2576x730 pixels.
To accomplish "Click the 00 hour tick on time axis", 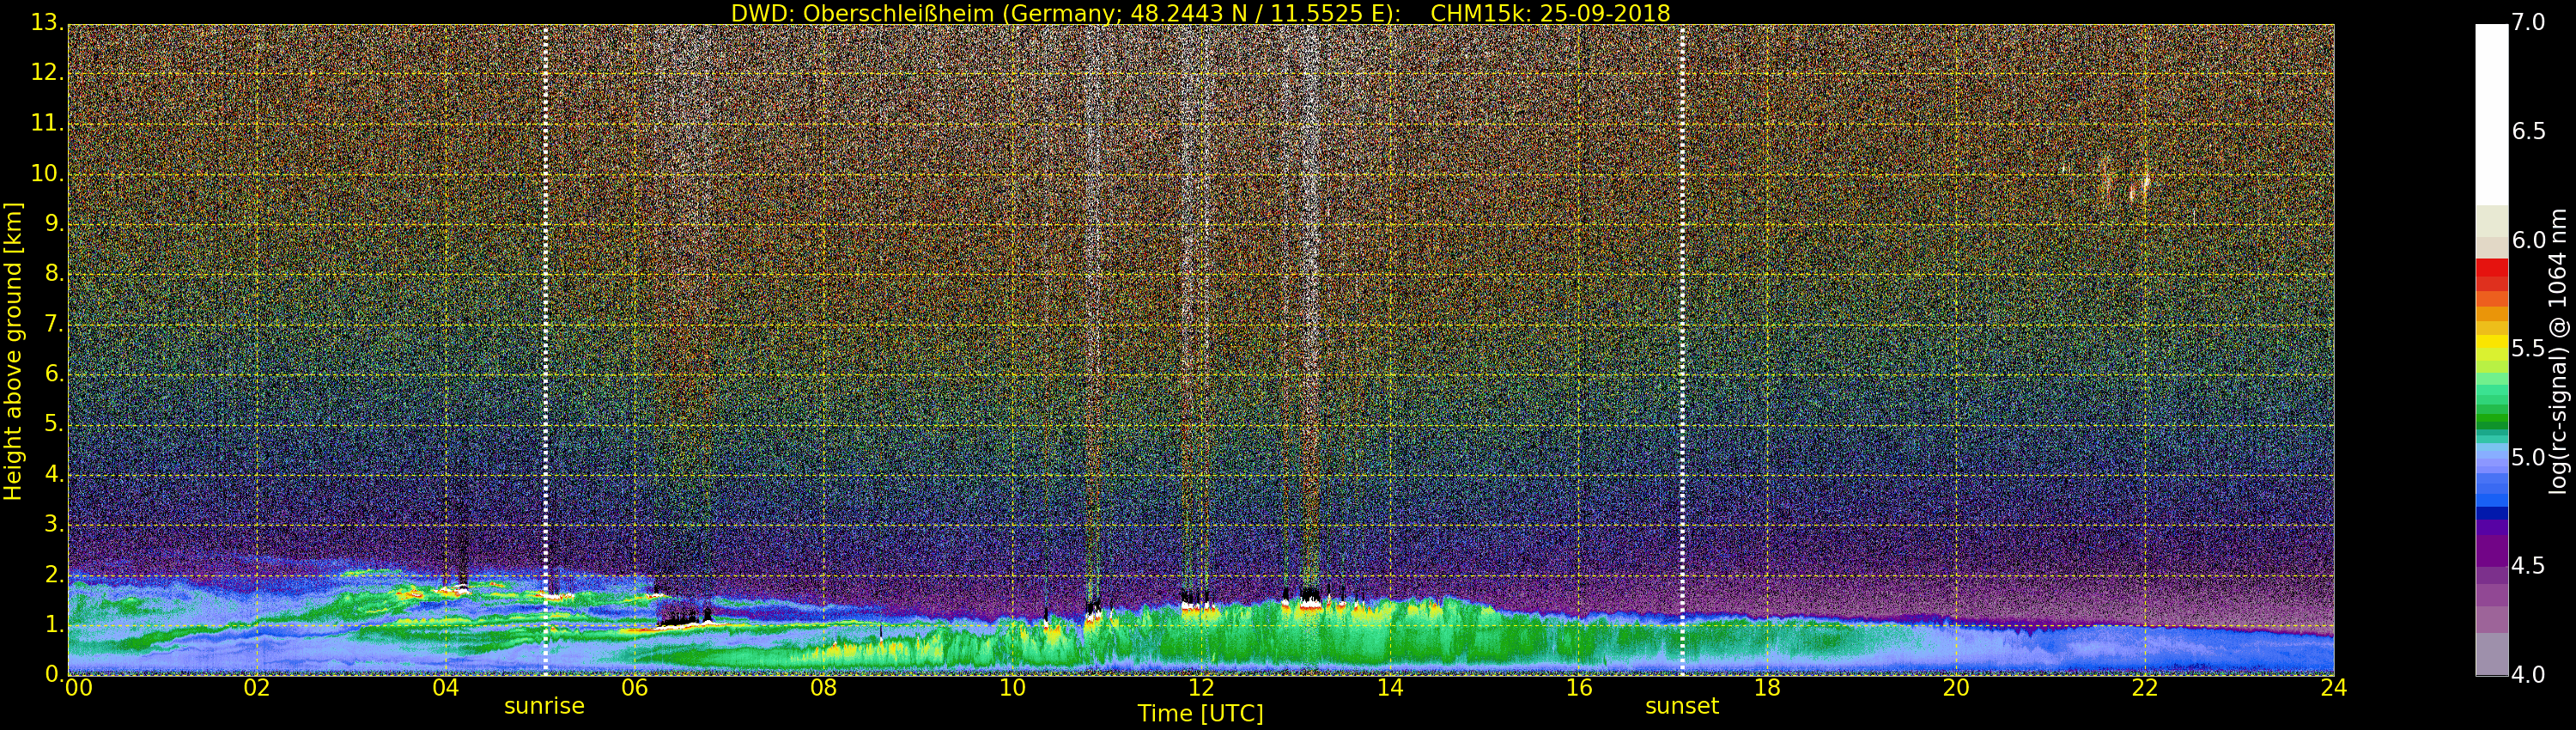I will (78, 688).
